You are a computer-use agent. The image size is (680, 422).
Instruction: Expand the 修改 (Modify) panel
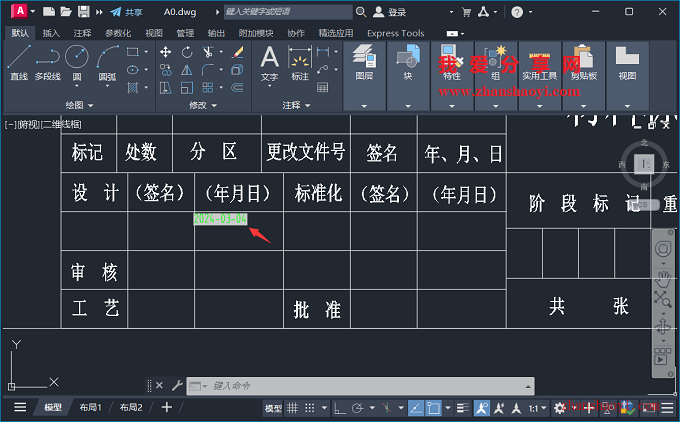click(203, 105)
